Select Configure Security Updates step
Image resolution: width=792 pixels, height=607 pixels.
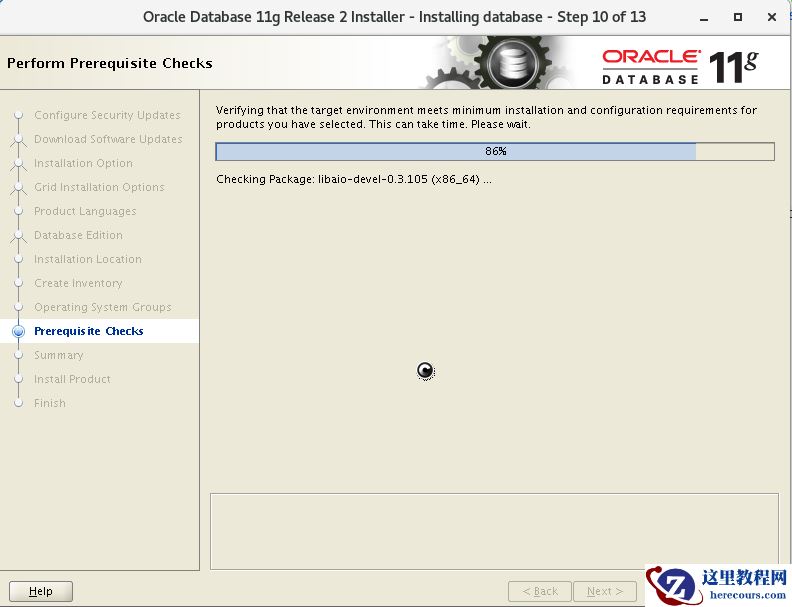coord(107,115)
